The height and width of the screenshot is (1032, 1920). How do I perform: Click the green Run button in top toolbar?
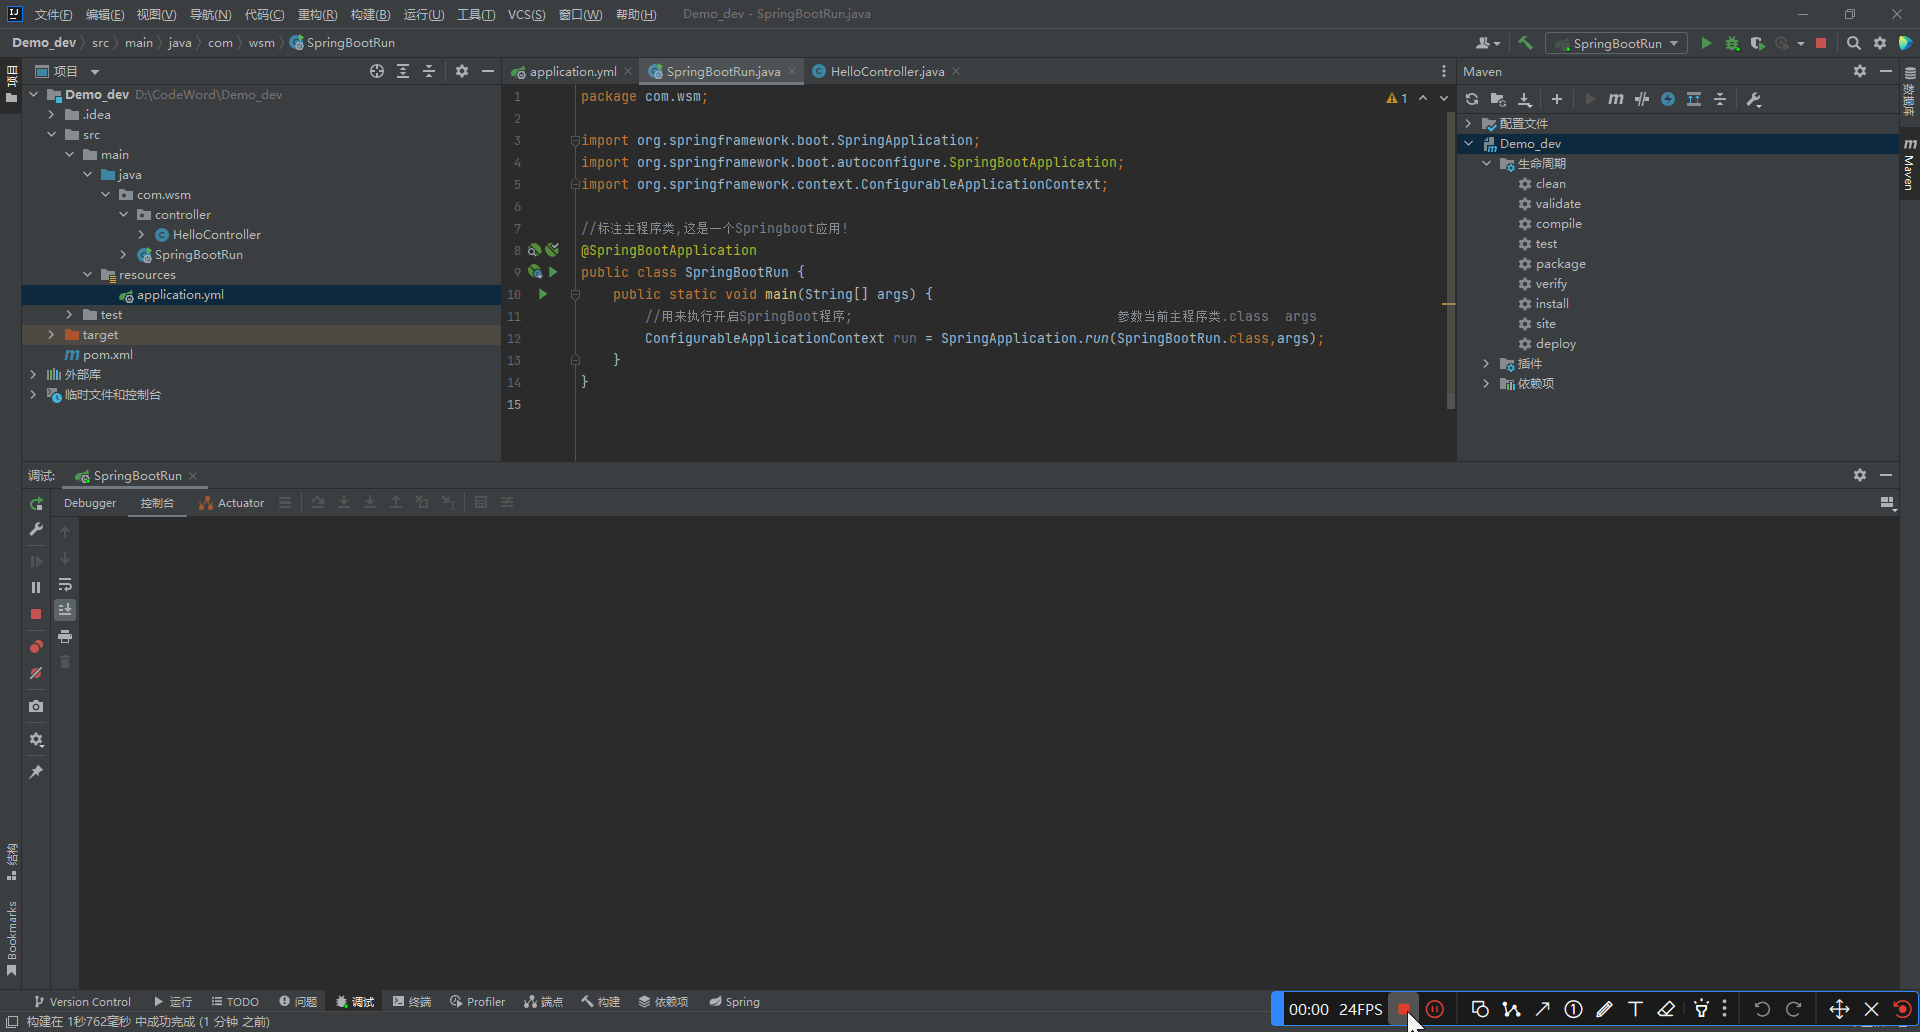click(1706, 43)
